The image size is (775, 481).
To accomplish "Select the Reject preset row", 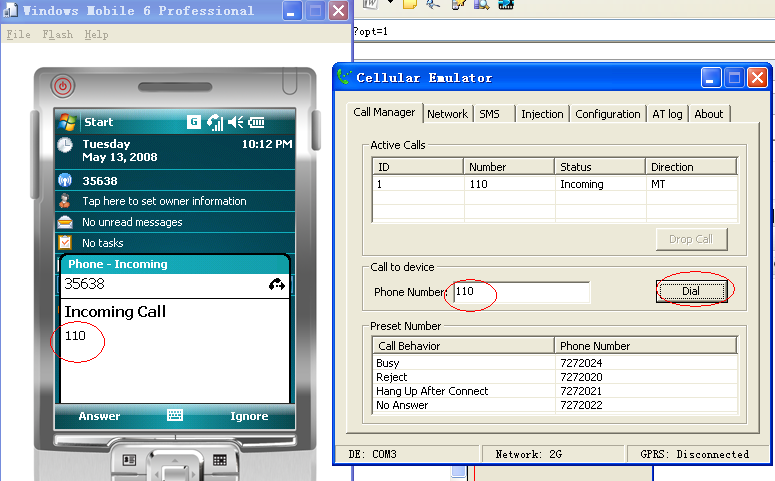I will (x=555, y=377).
